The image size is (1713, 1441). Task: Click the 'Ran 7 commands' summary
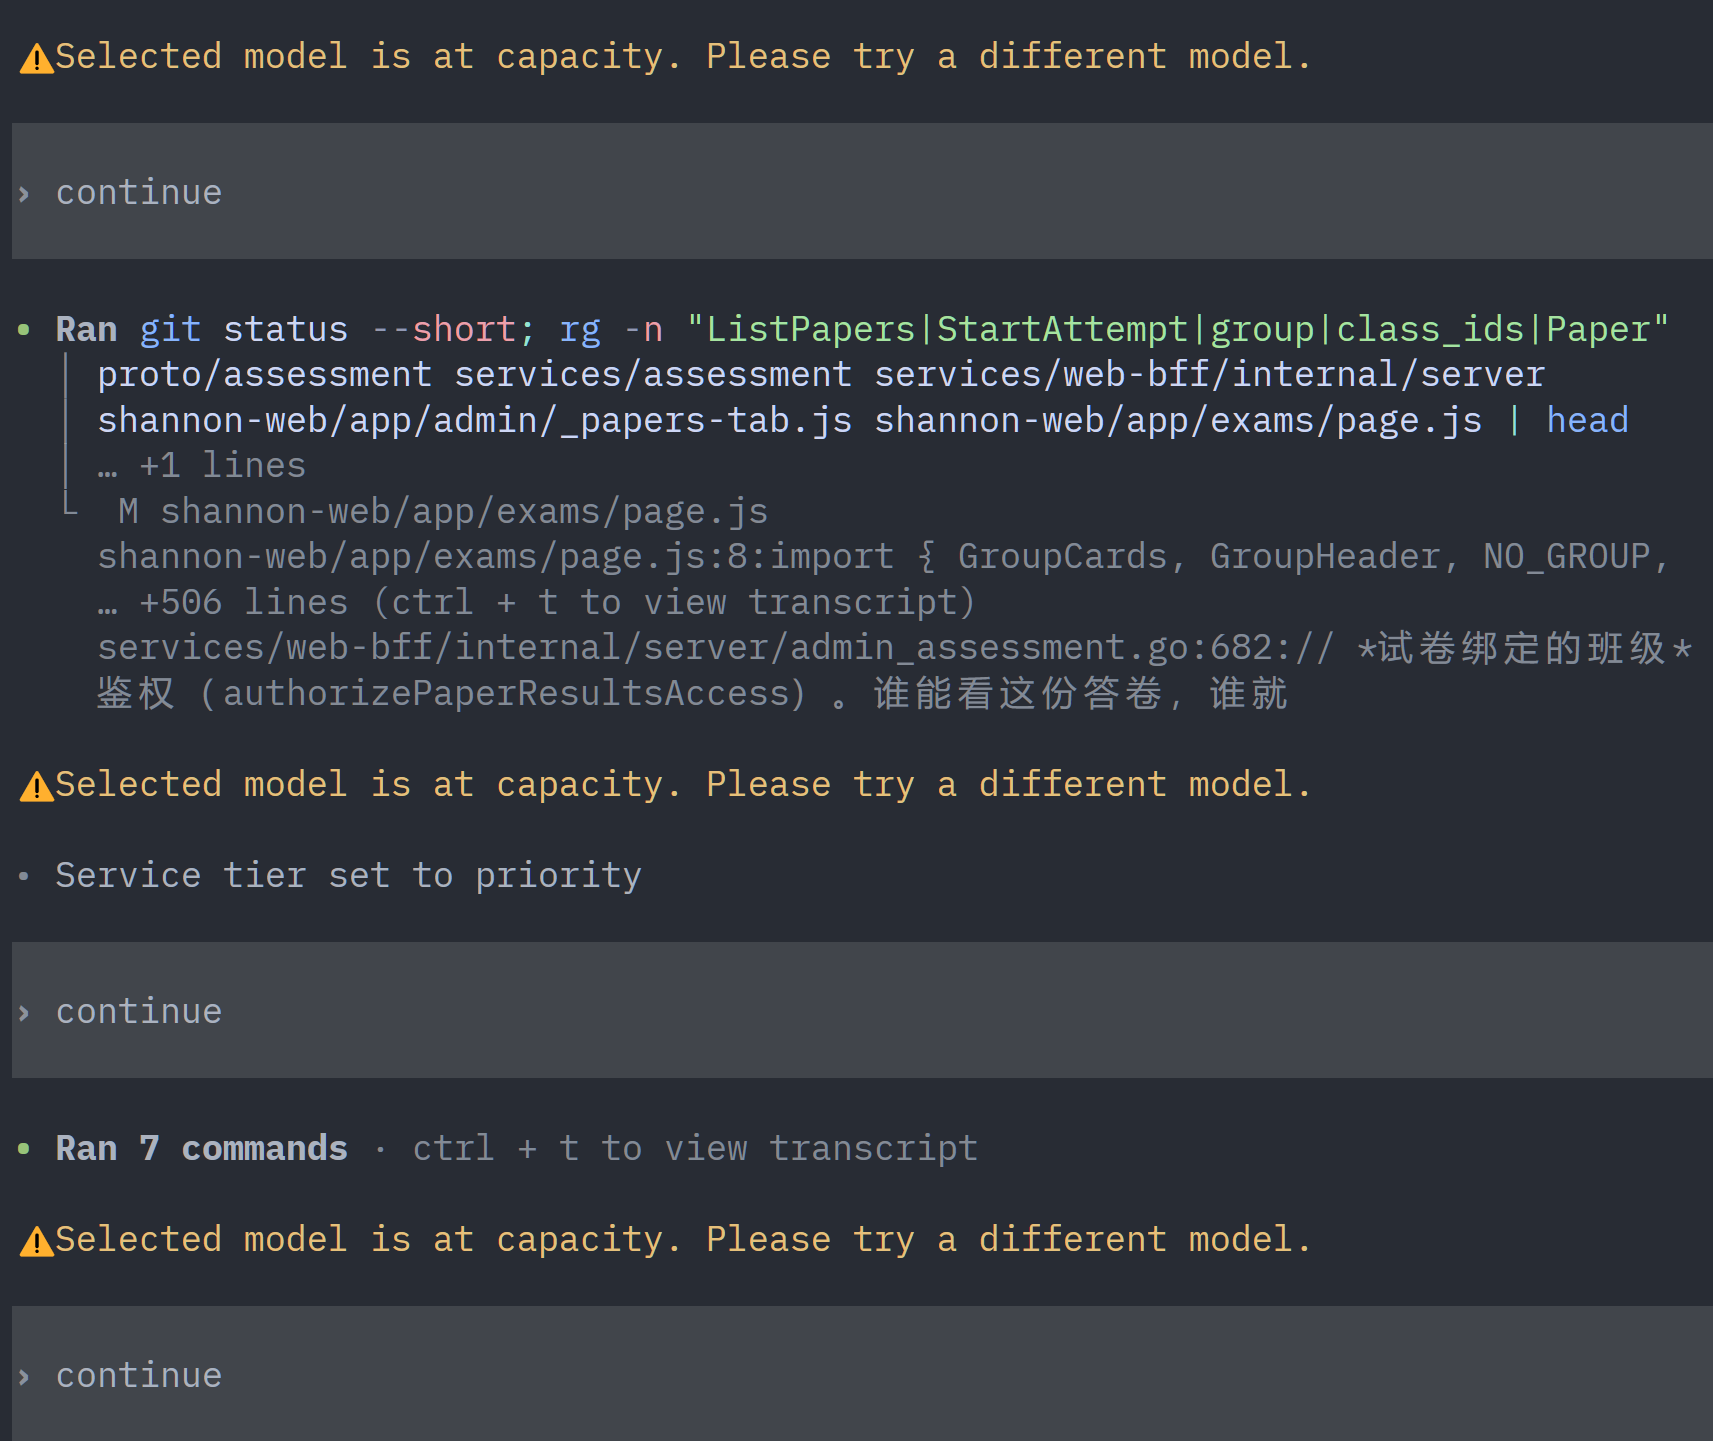(x=202, y=1148)
